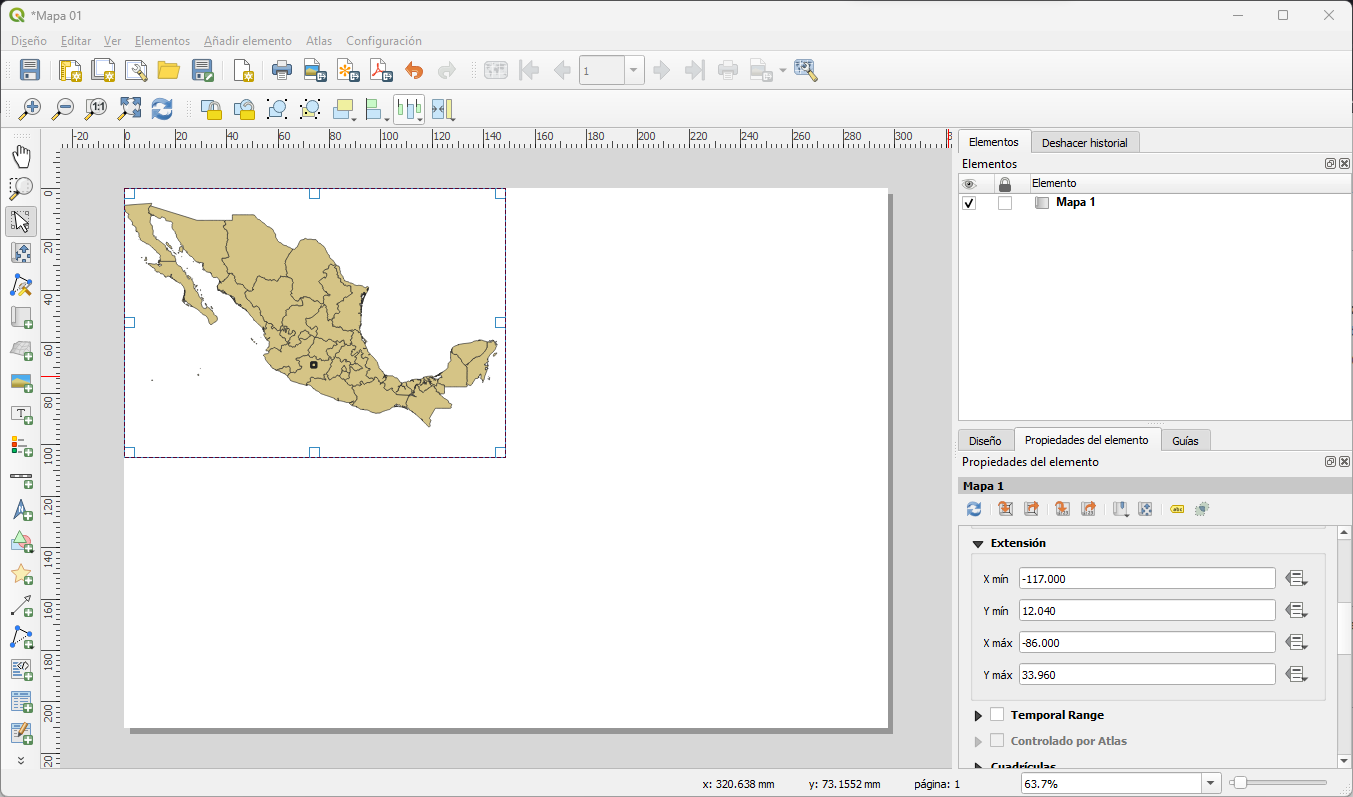Open the zoom level dropdown showing 63.7%
This screenshot has height=797, width=1353.
pyautogui.click(x=1212, y=784)
